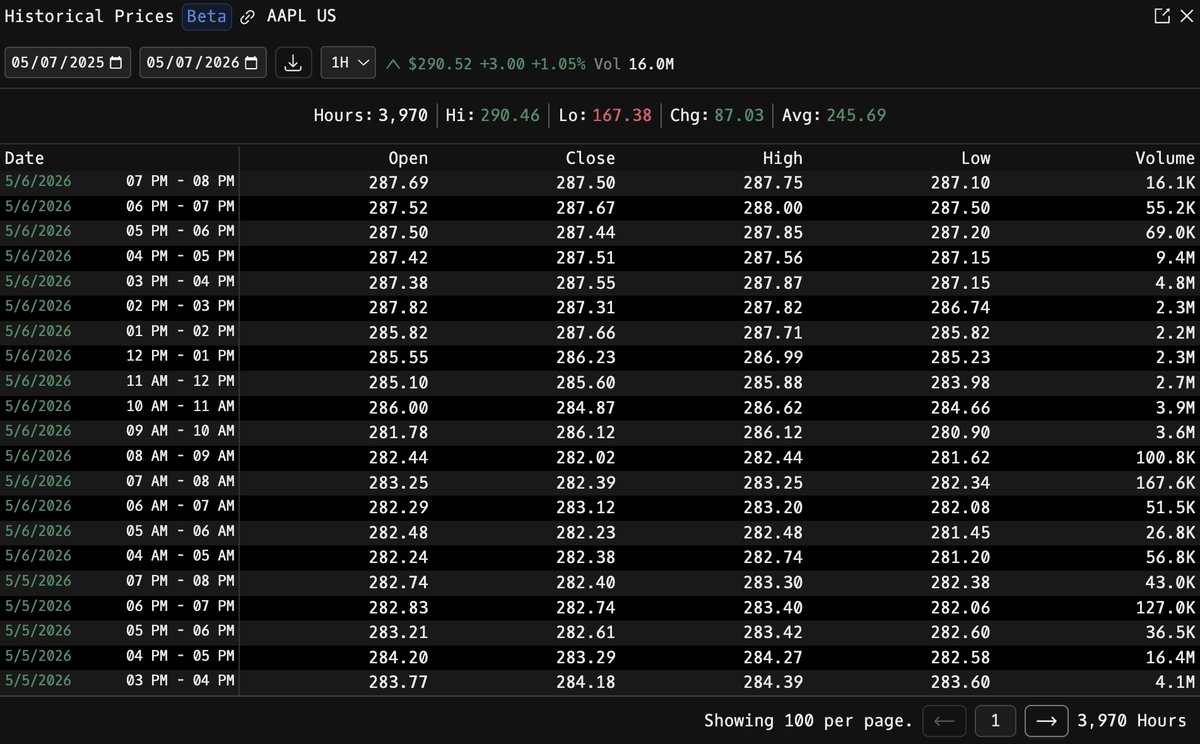Sort by the Volume column header
Image resolution: width=1200 pixels, height=744 pixels.
tap(1165, 158)
